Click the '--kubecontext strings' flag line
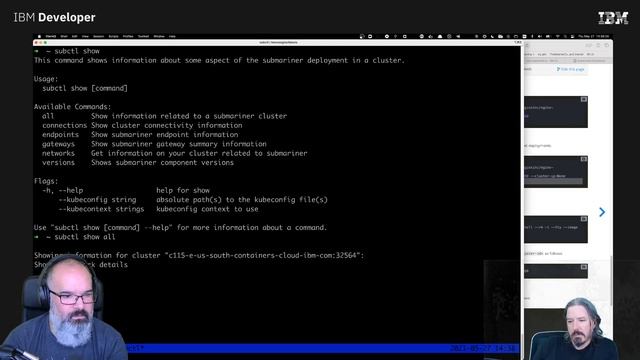The height and width of the screenshot is (360, 640). tap(158, 209)
